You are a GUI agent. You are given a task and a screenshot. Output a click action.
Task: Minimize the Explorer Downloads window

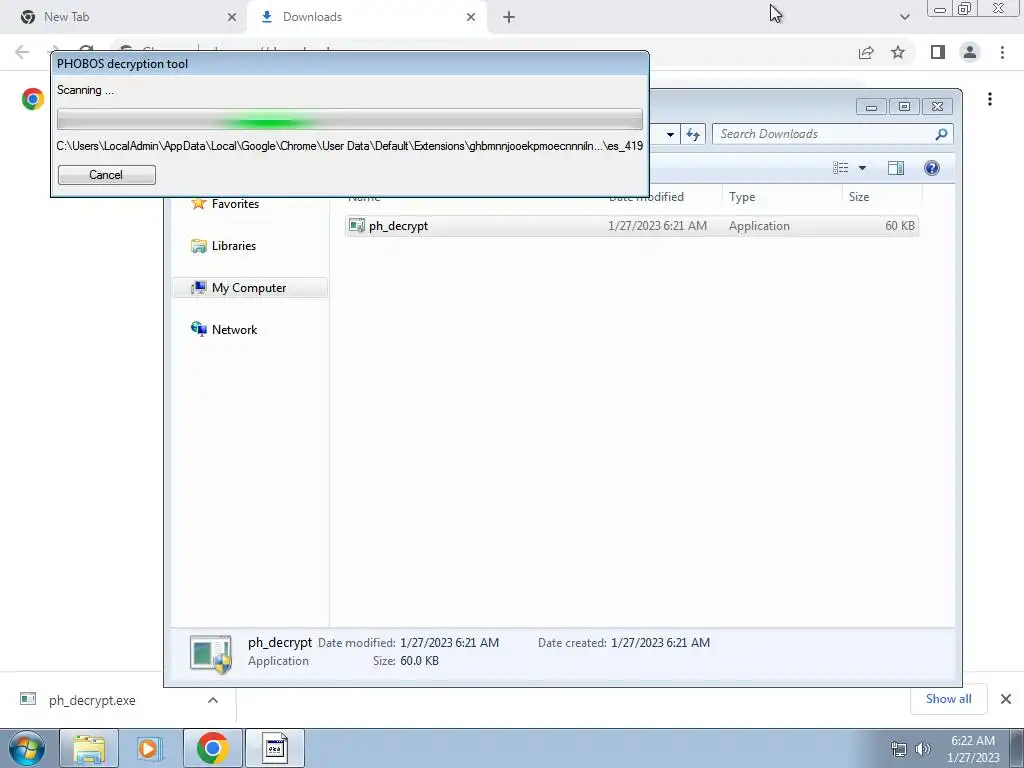point(871,106)
